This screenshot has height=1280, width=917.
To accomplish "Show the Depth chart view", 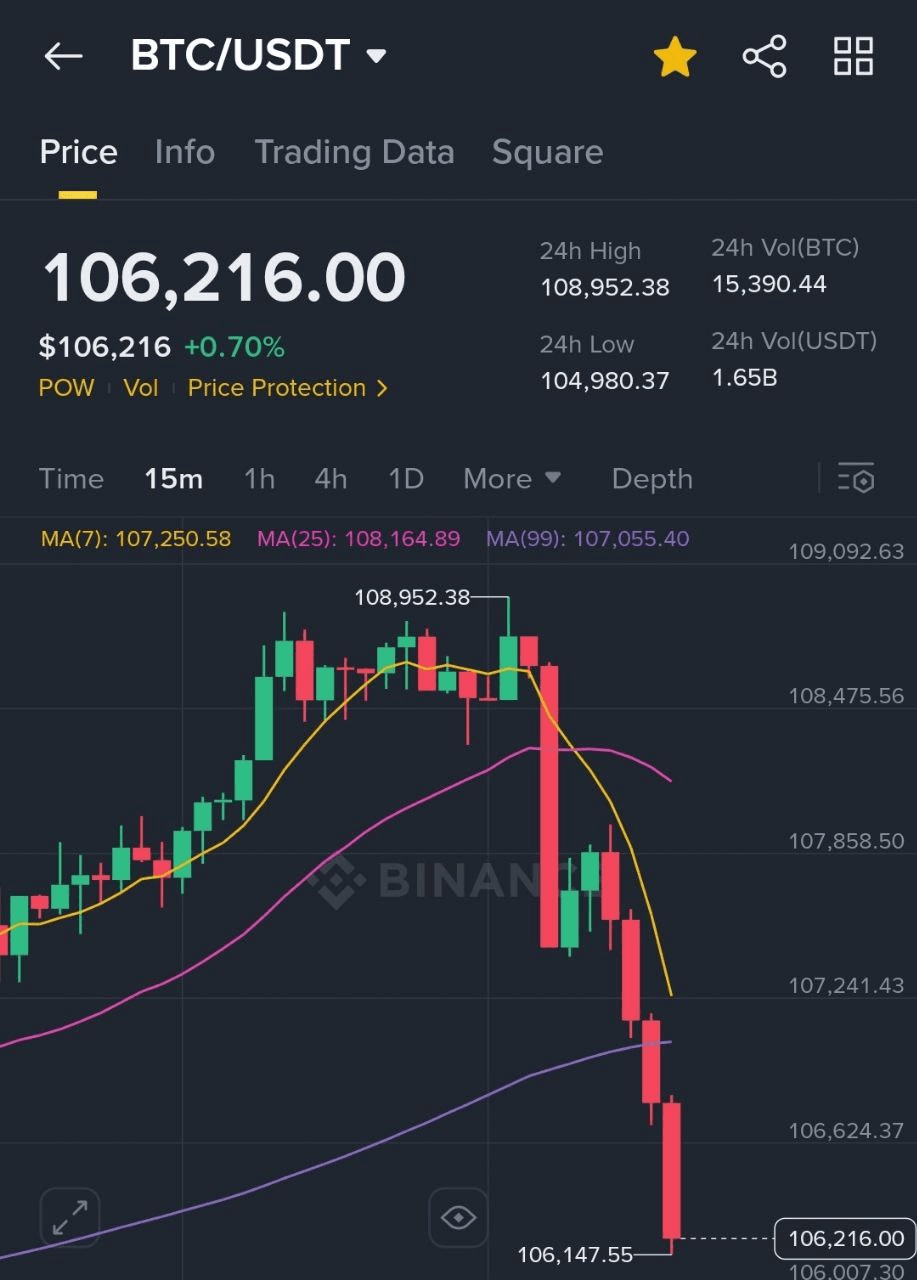I will pyautogui.click(x=652, y=479).
